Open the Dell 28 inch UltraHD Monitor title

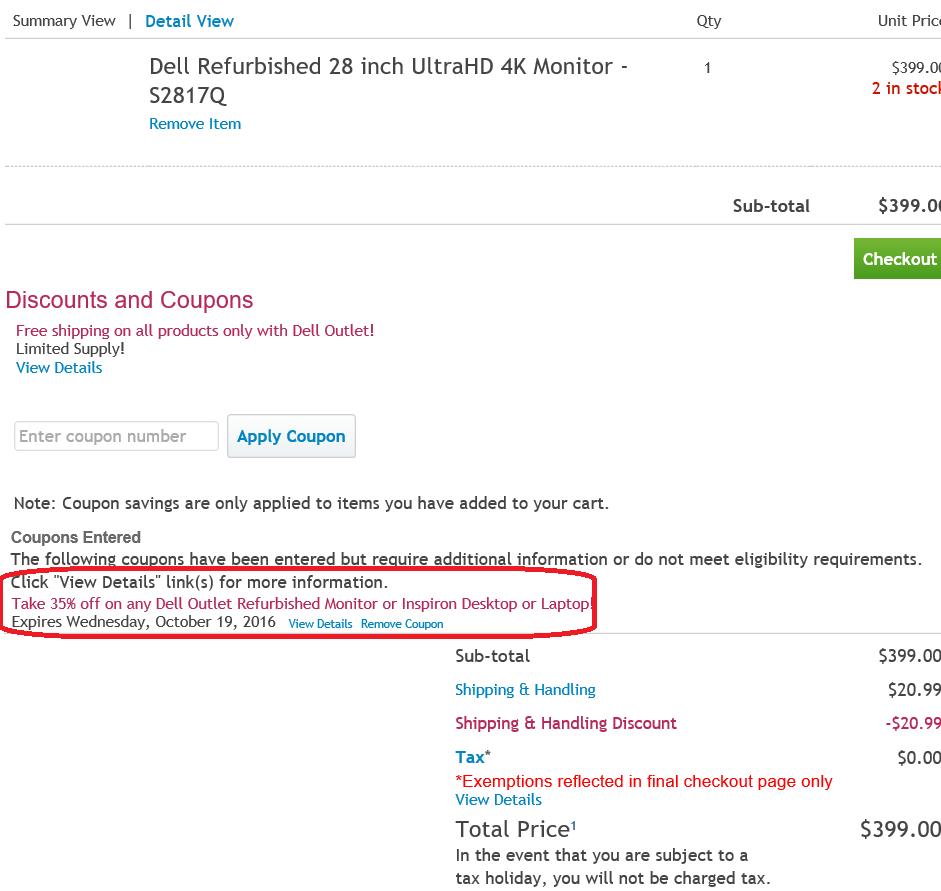[388, 81]
